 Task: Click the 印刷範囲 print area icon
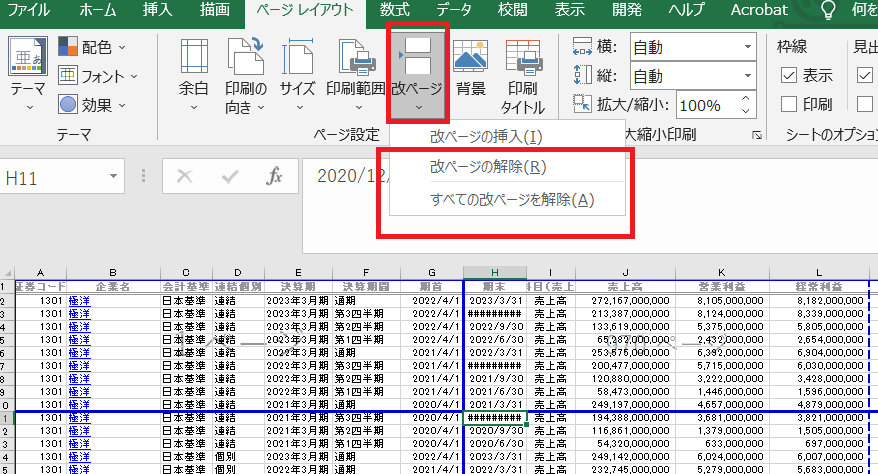[x=356, y=57]
